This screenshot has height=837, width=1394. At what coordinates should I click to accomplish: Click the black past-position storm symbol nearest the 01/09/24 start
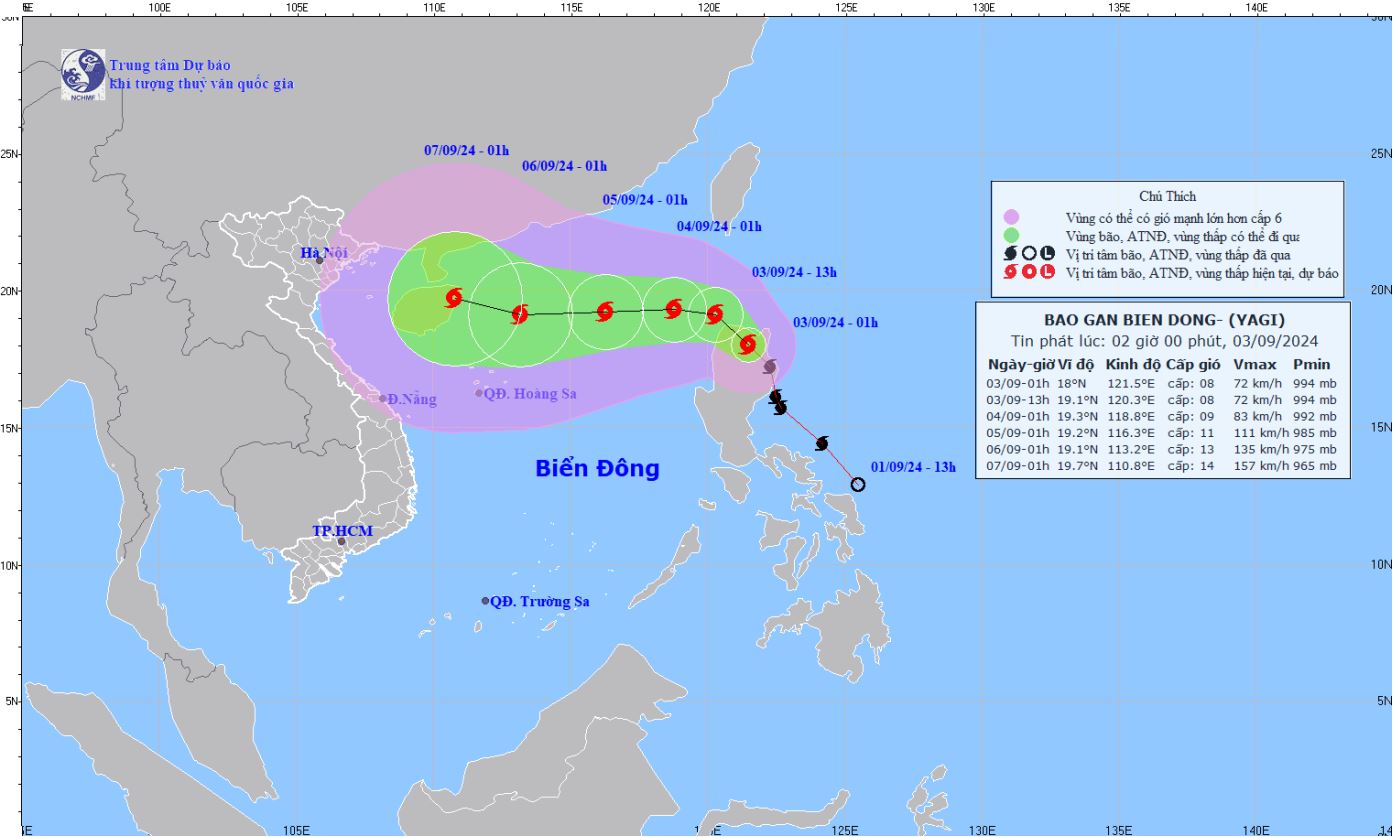click(822, 443)
